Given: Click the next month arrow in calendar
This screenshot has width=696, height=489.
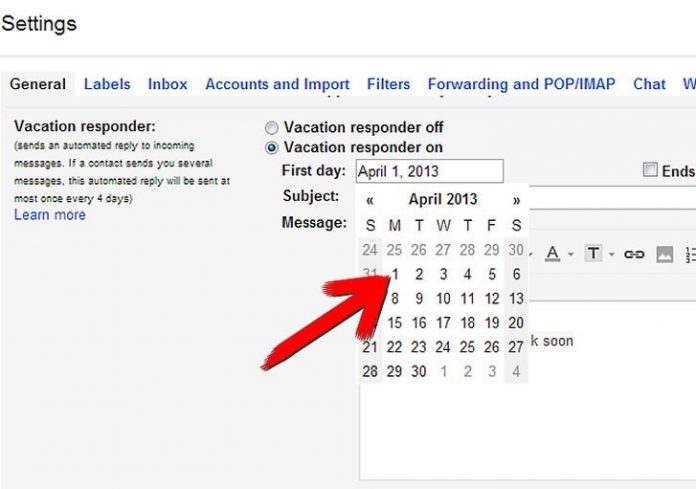Looking at the screenshot, I should 516,200.
